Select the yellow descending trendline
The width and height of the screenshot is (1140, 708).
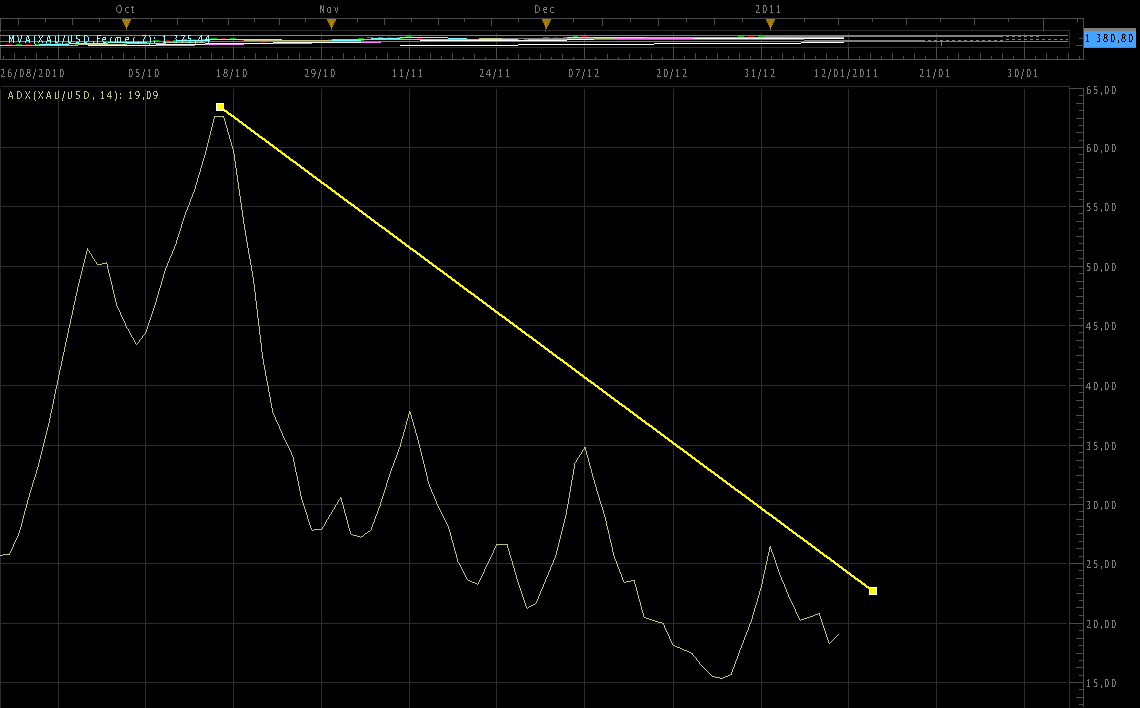click(x=546, y=349)
